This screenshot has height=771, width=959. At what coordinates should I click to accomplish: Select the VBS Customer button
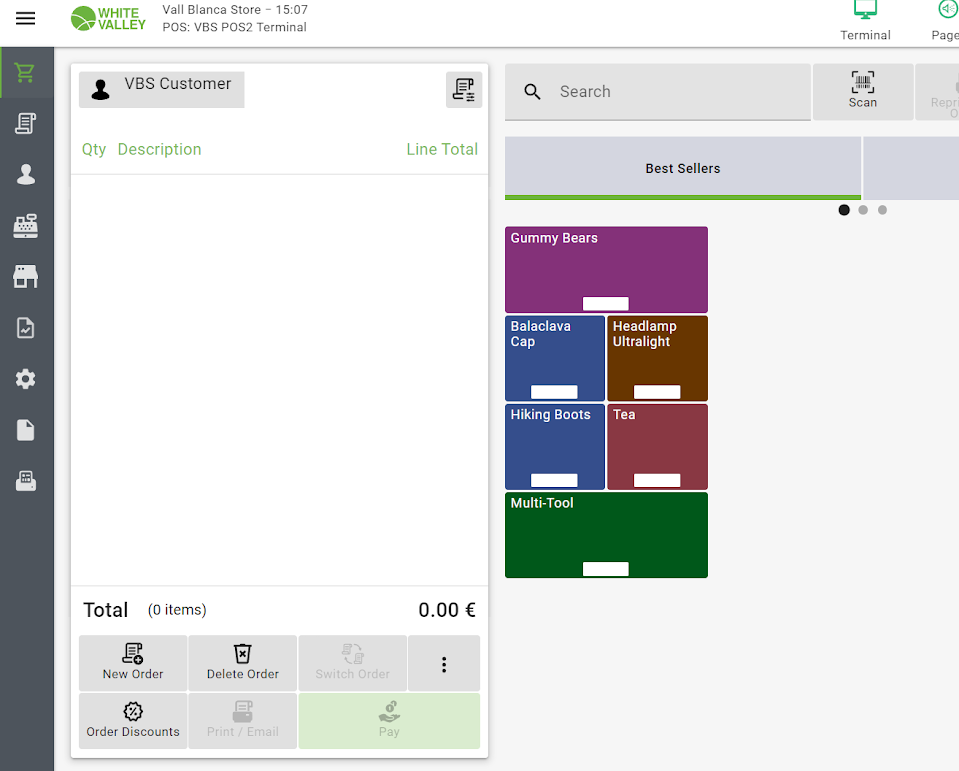(161, 89)
